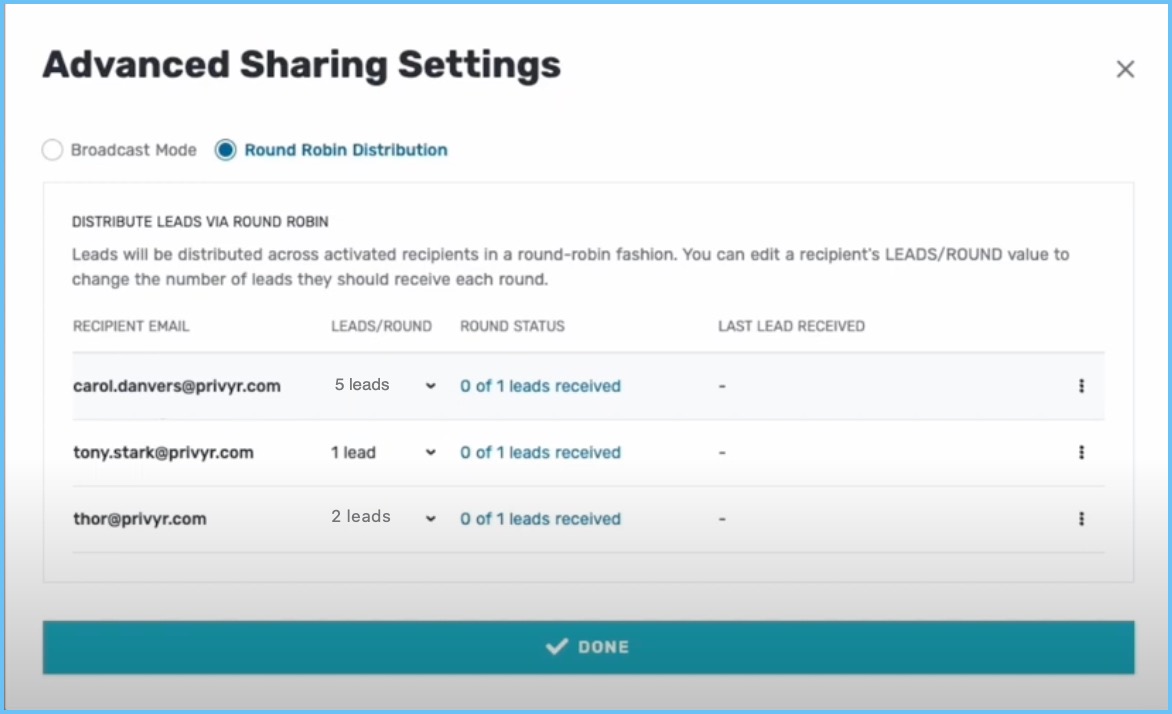This screenshot has width=1172, height=714.
Task: Open the leads-per-round dropdown for thor@privyr.com
Action: tap(429, 518)
